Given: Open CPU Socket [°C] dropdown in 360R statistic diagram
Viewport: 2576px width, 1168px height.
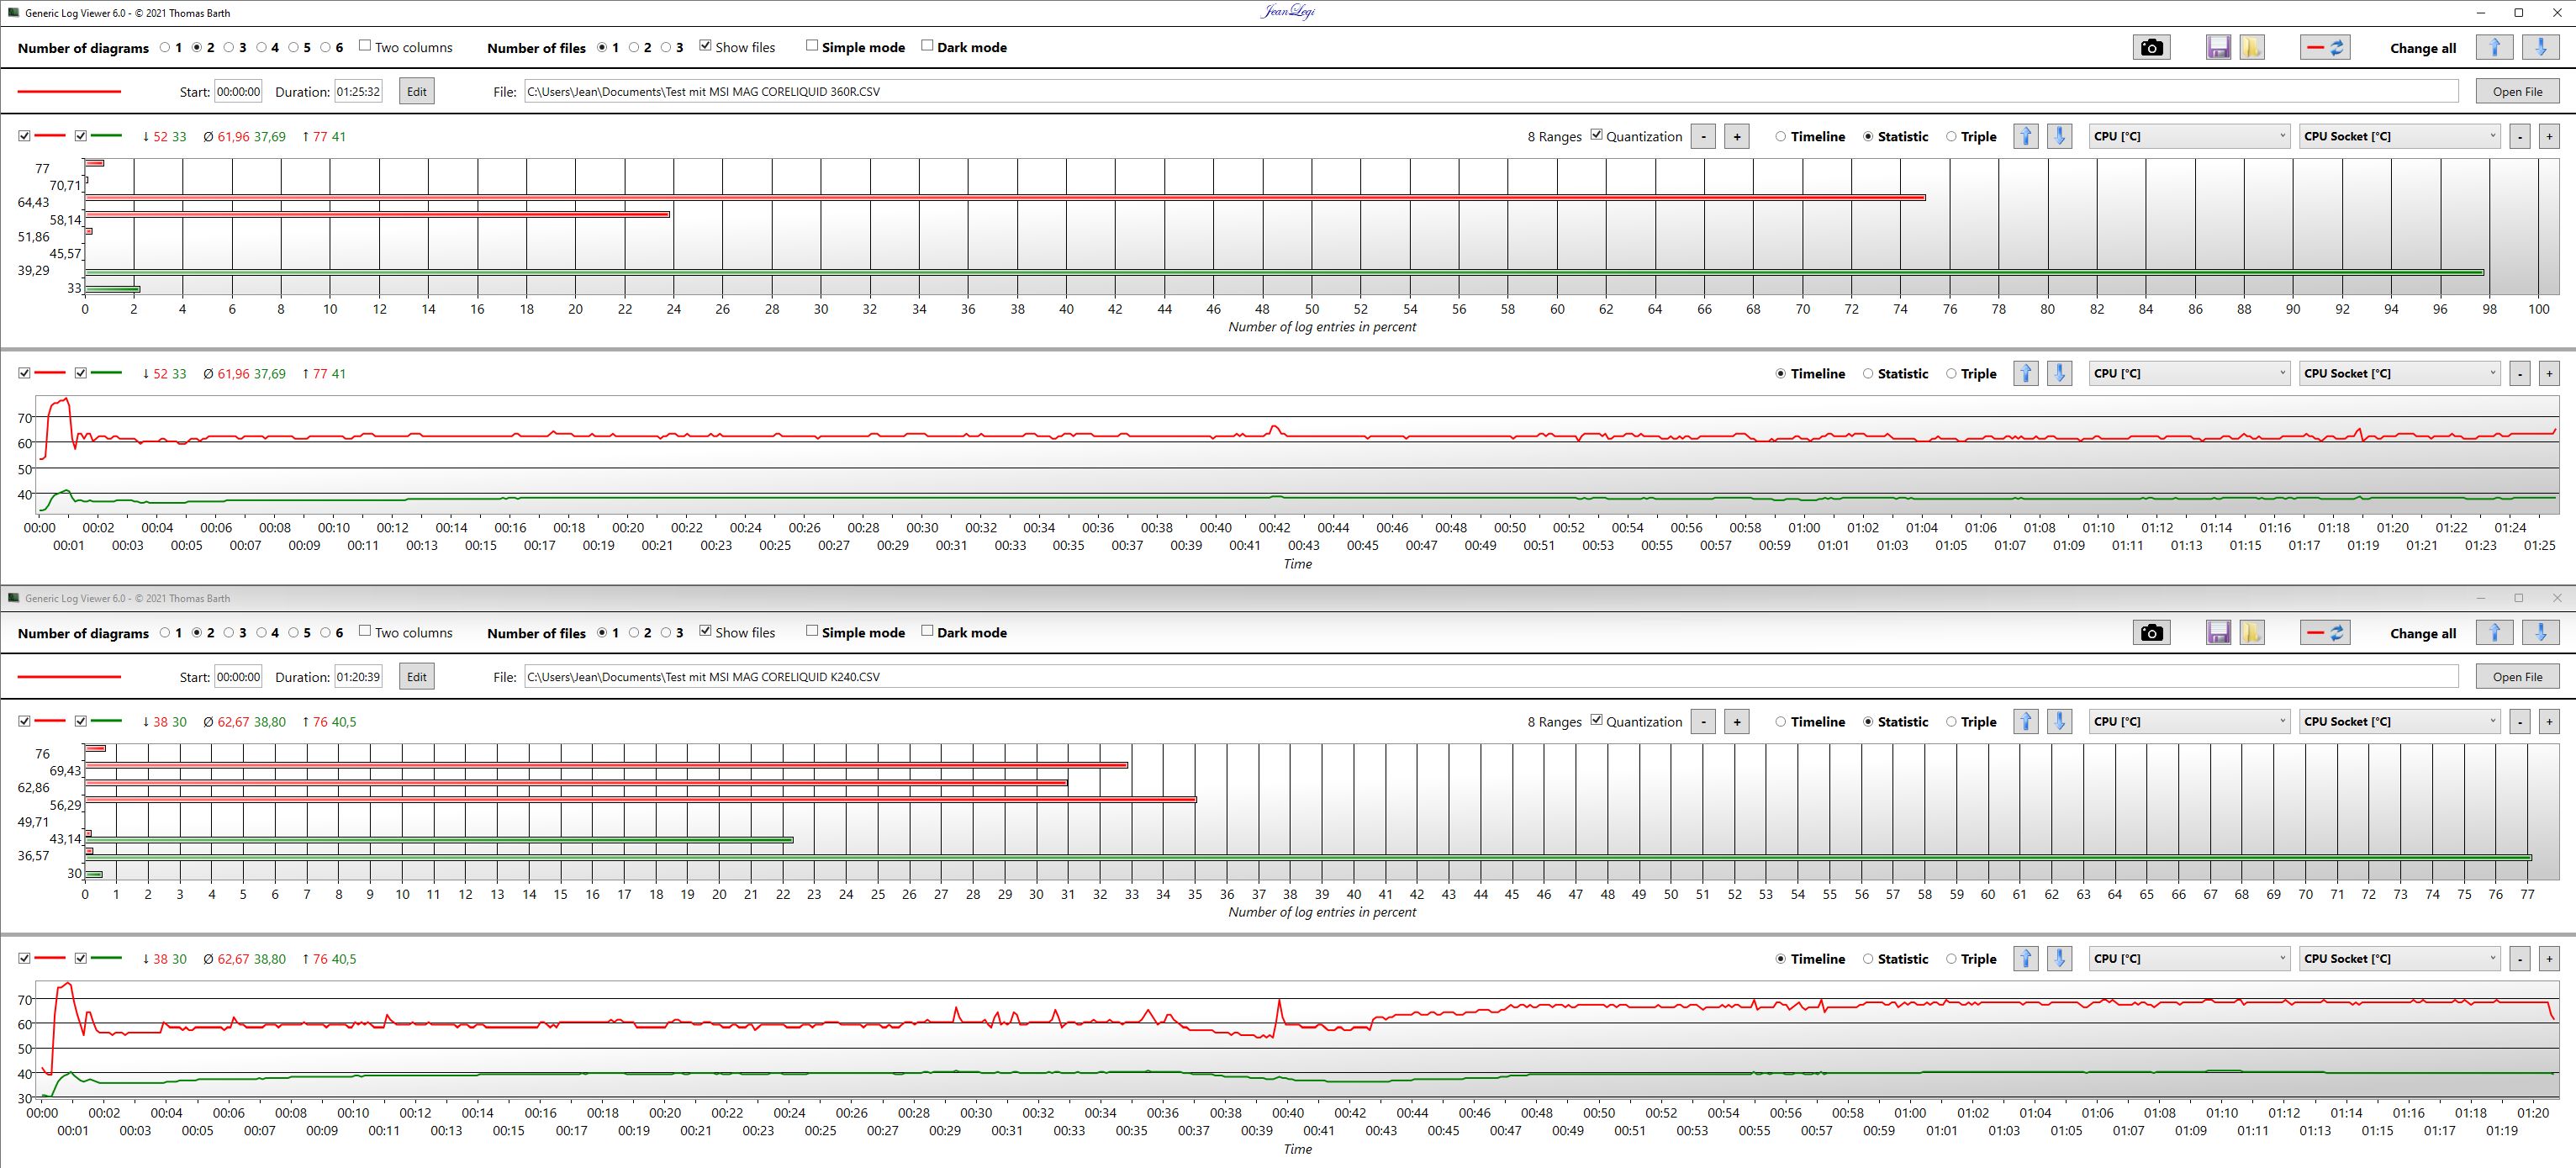Looking at the screenshot, I should [x=2399, y=136].
